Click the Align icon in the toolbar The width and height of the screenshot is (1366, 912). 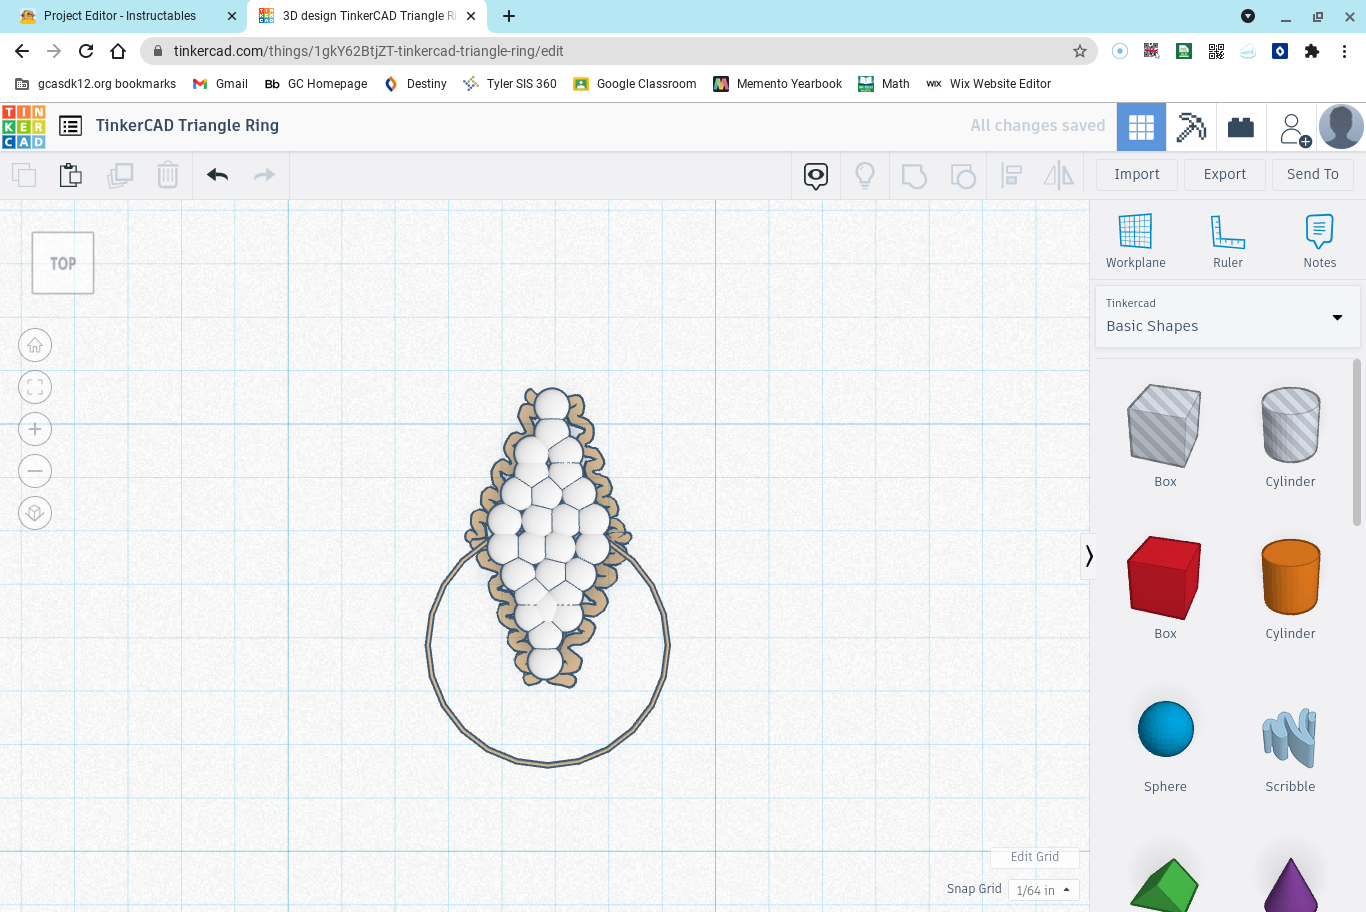(1011, 175)
